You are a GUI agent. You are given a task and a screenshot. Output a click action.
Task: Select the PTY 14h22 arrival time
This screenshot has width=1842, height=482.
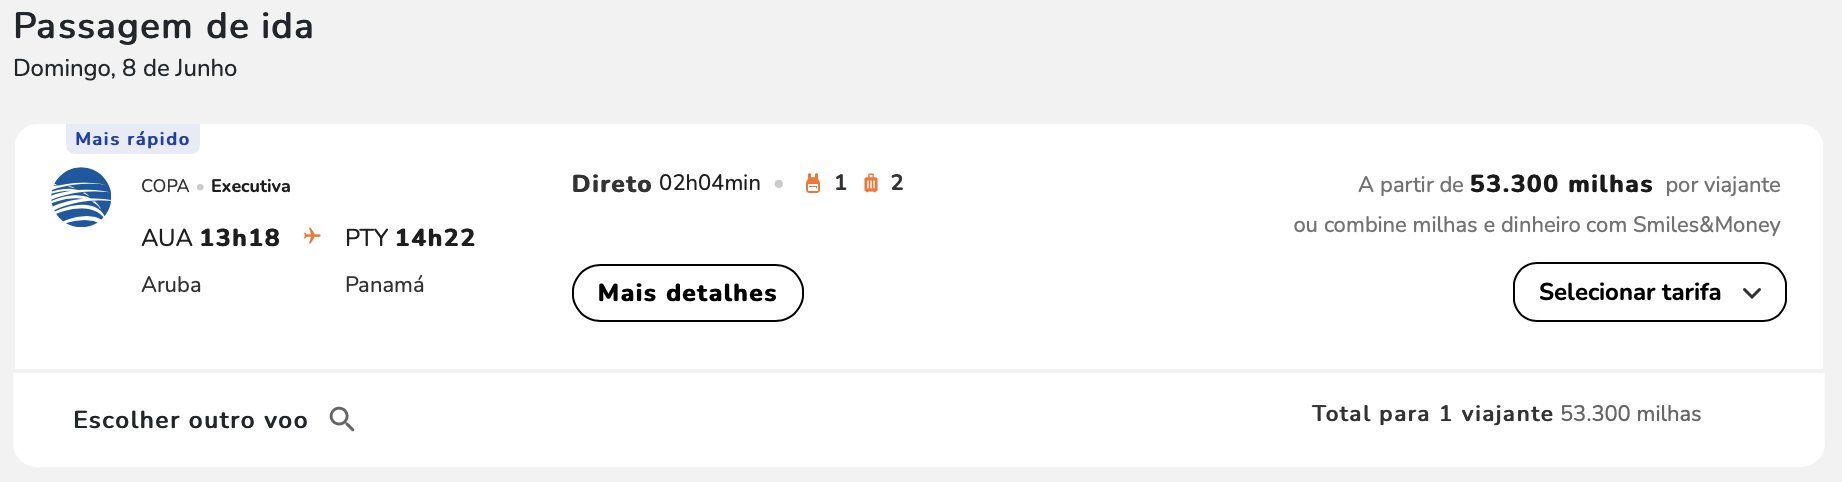click(x=410, y=238)
